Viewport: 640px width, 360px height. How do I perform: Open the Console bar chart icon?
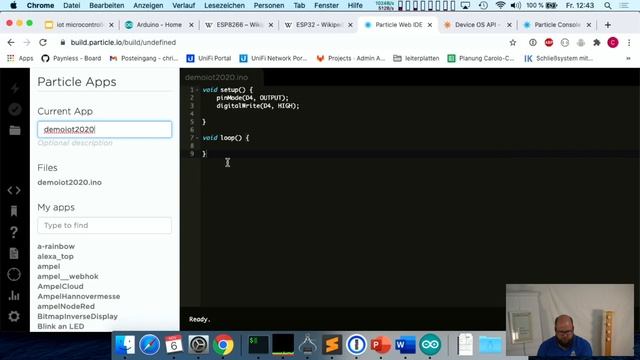pyautogui.click(x=14, y=295)
